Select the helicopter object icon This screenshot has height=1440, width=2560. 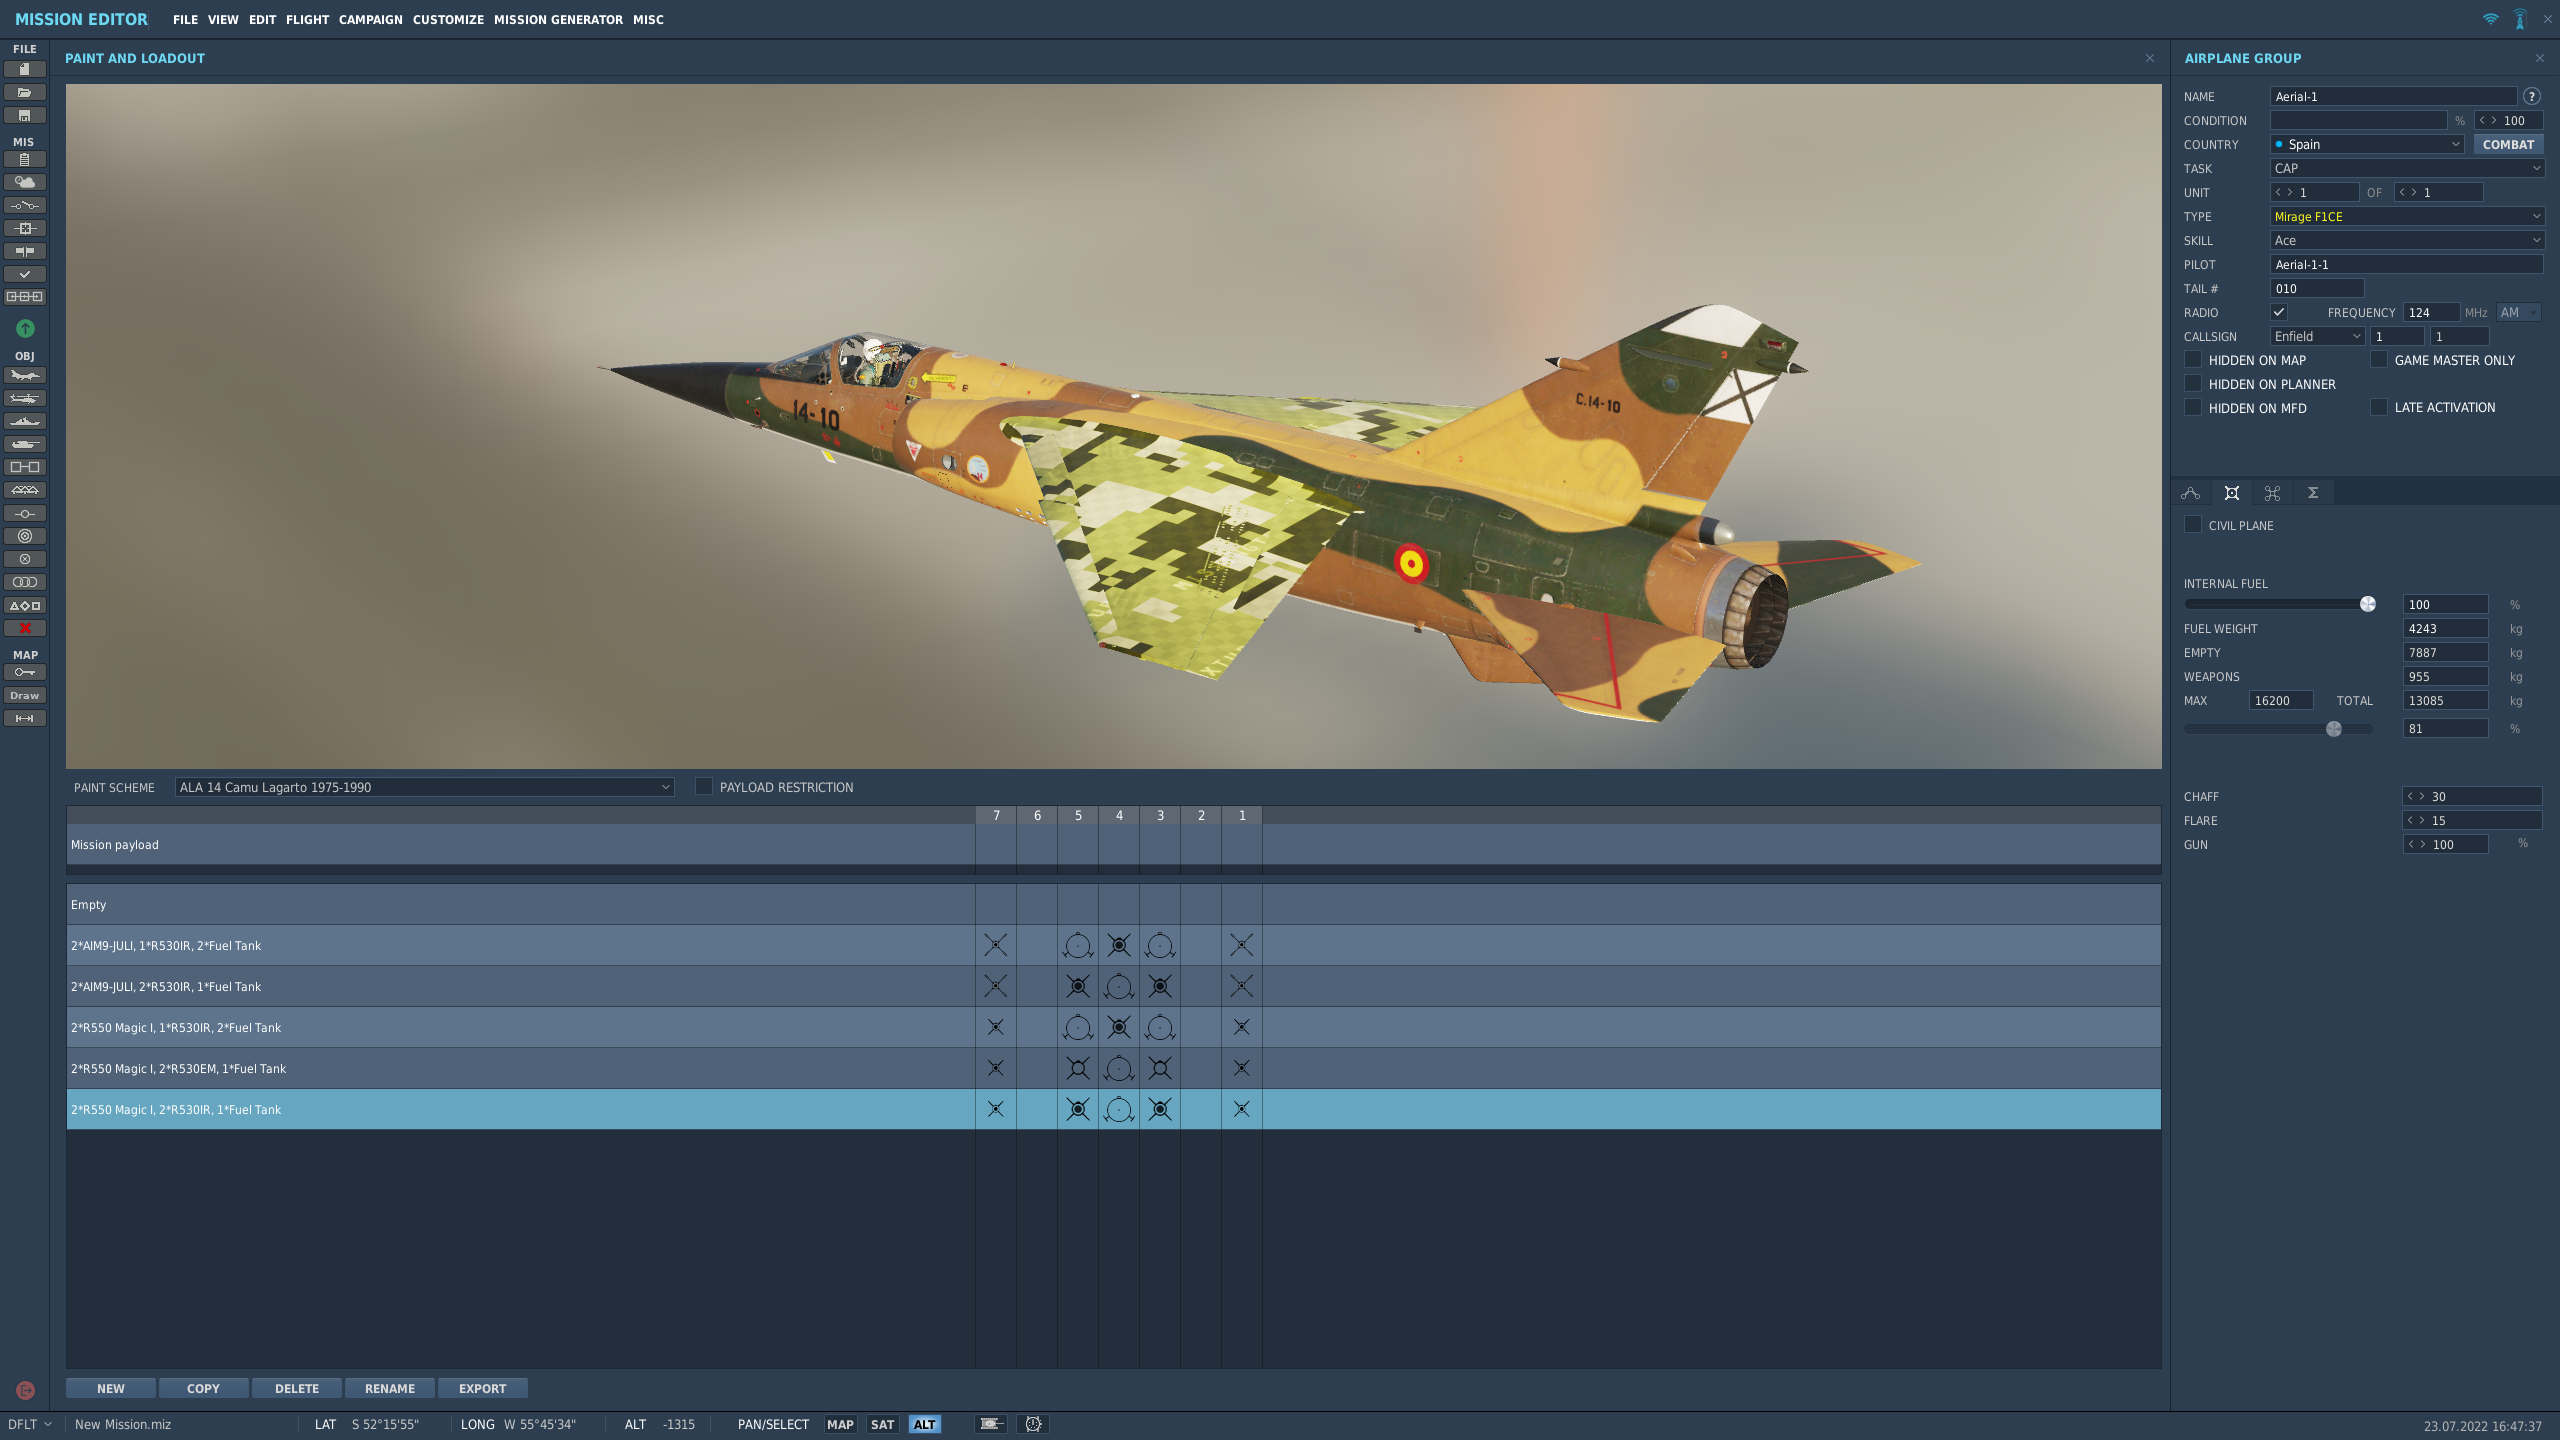25,399
